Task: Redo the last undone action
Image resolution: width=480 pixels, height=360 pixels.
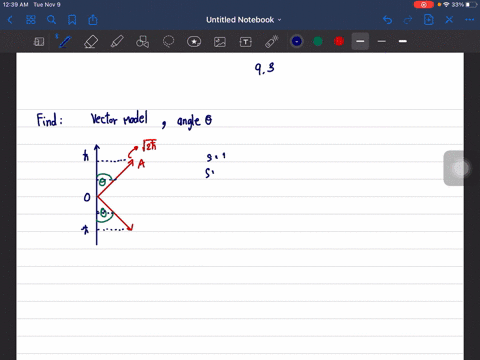Action: coord(408,20)
